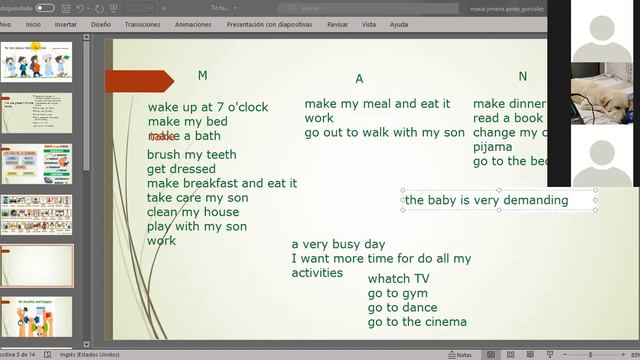This screenshot has width=640, height=360.
Task: Customize quick access toolbar arrow
Action: pos(164,9)
